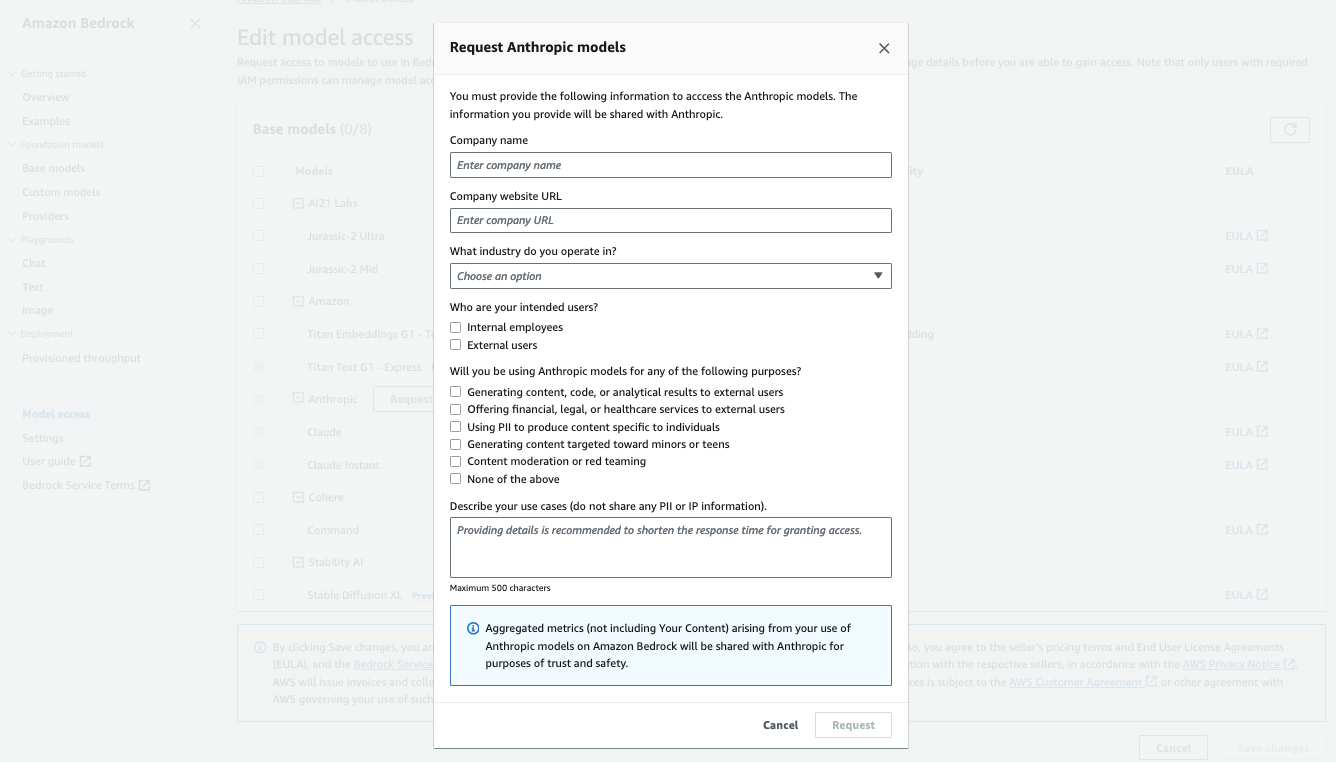
Task: Check the External users checkbox
Action: point(456,345)
